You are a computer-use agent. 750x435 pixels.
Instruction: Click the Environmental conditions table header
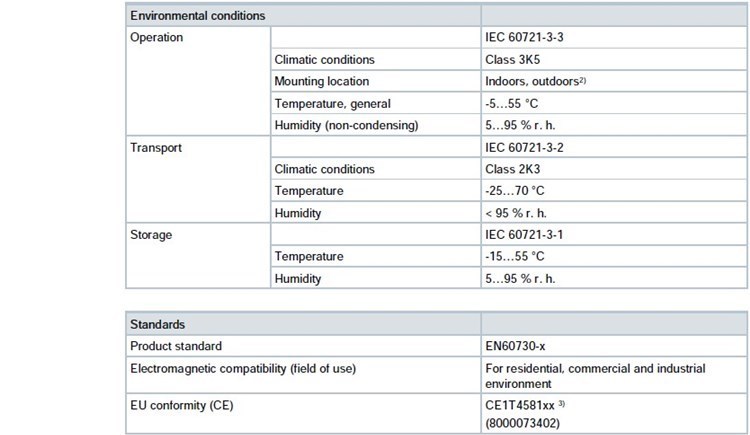point(198,16)
